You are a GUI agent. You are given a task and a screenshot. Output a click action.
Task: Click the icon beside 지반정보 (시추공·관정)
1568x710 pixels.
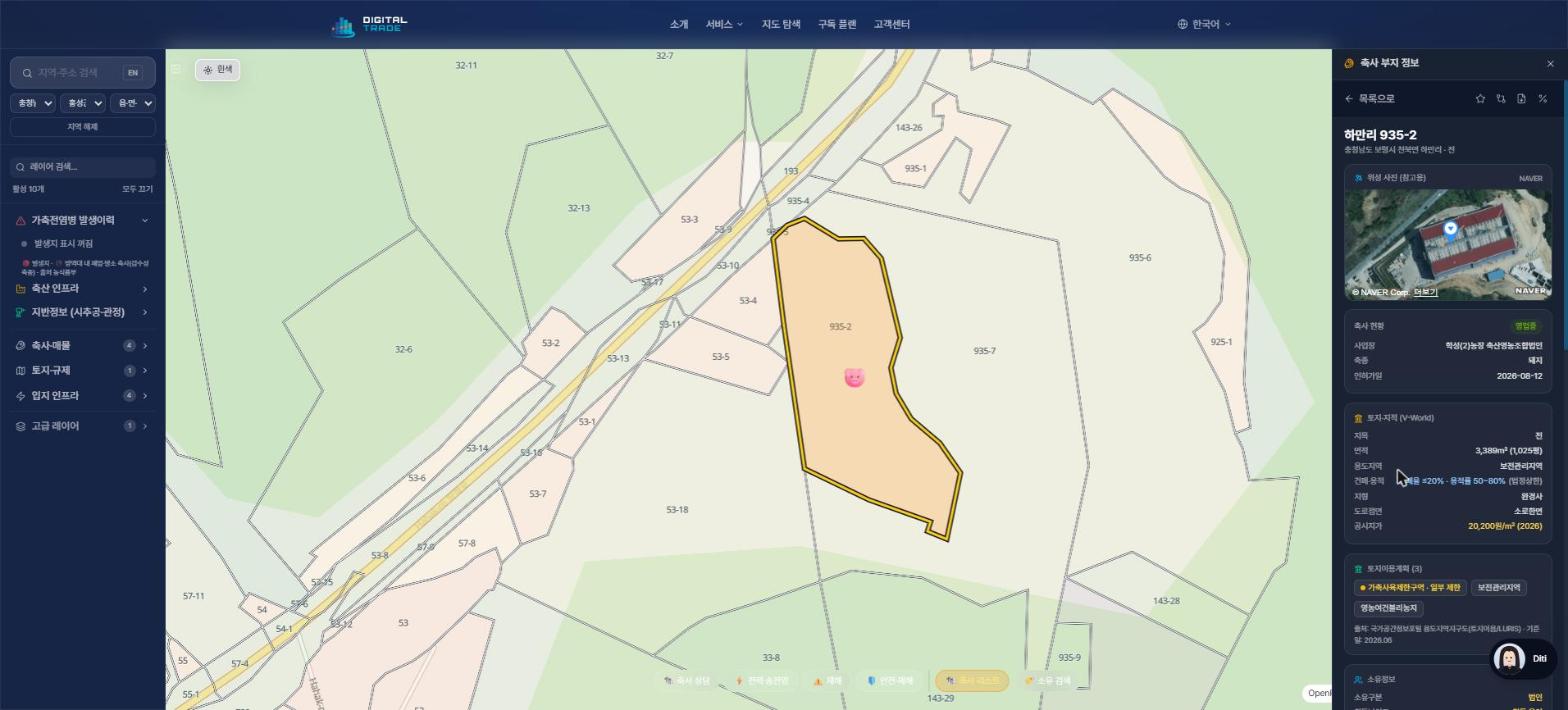coord(21,313)
